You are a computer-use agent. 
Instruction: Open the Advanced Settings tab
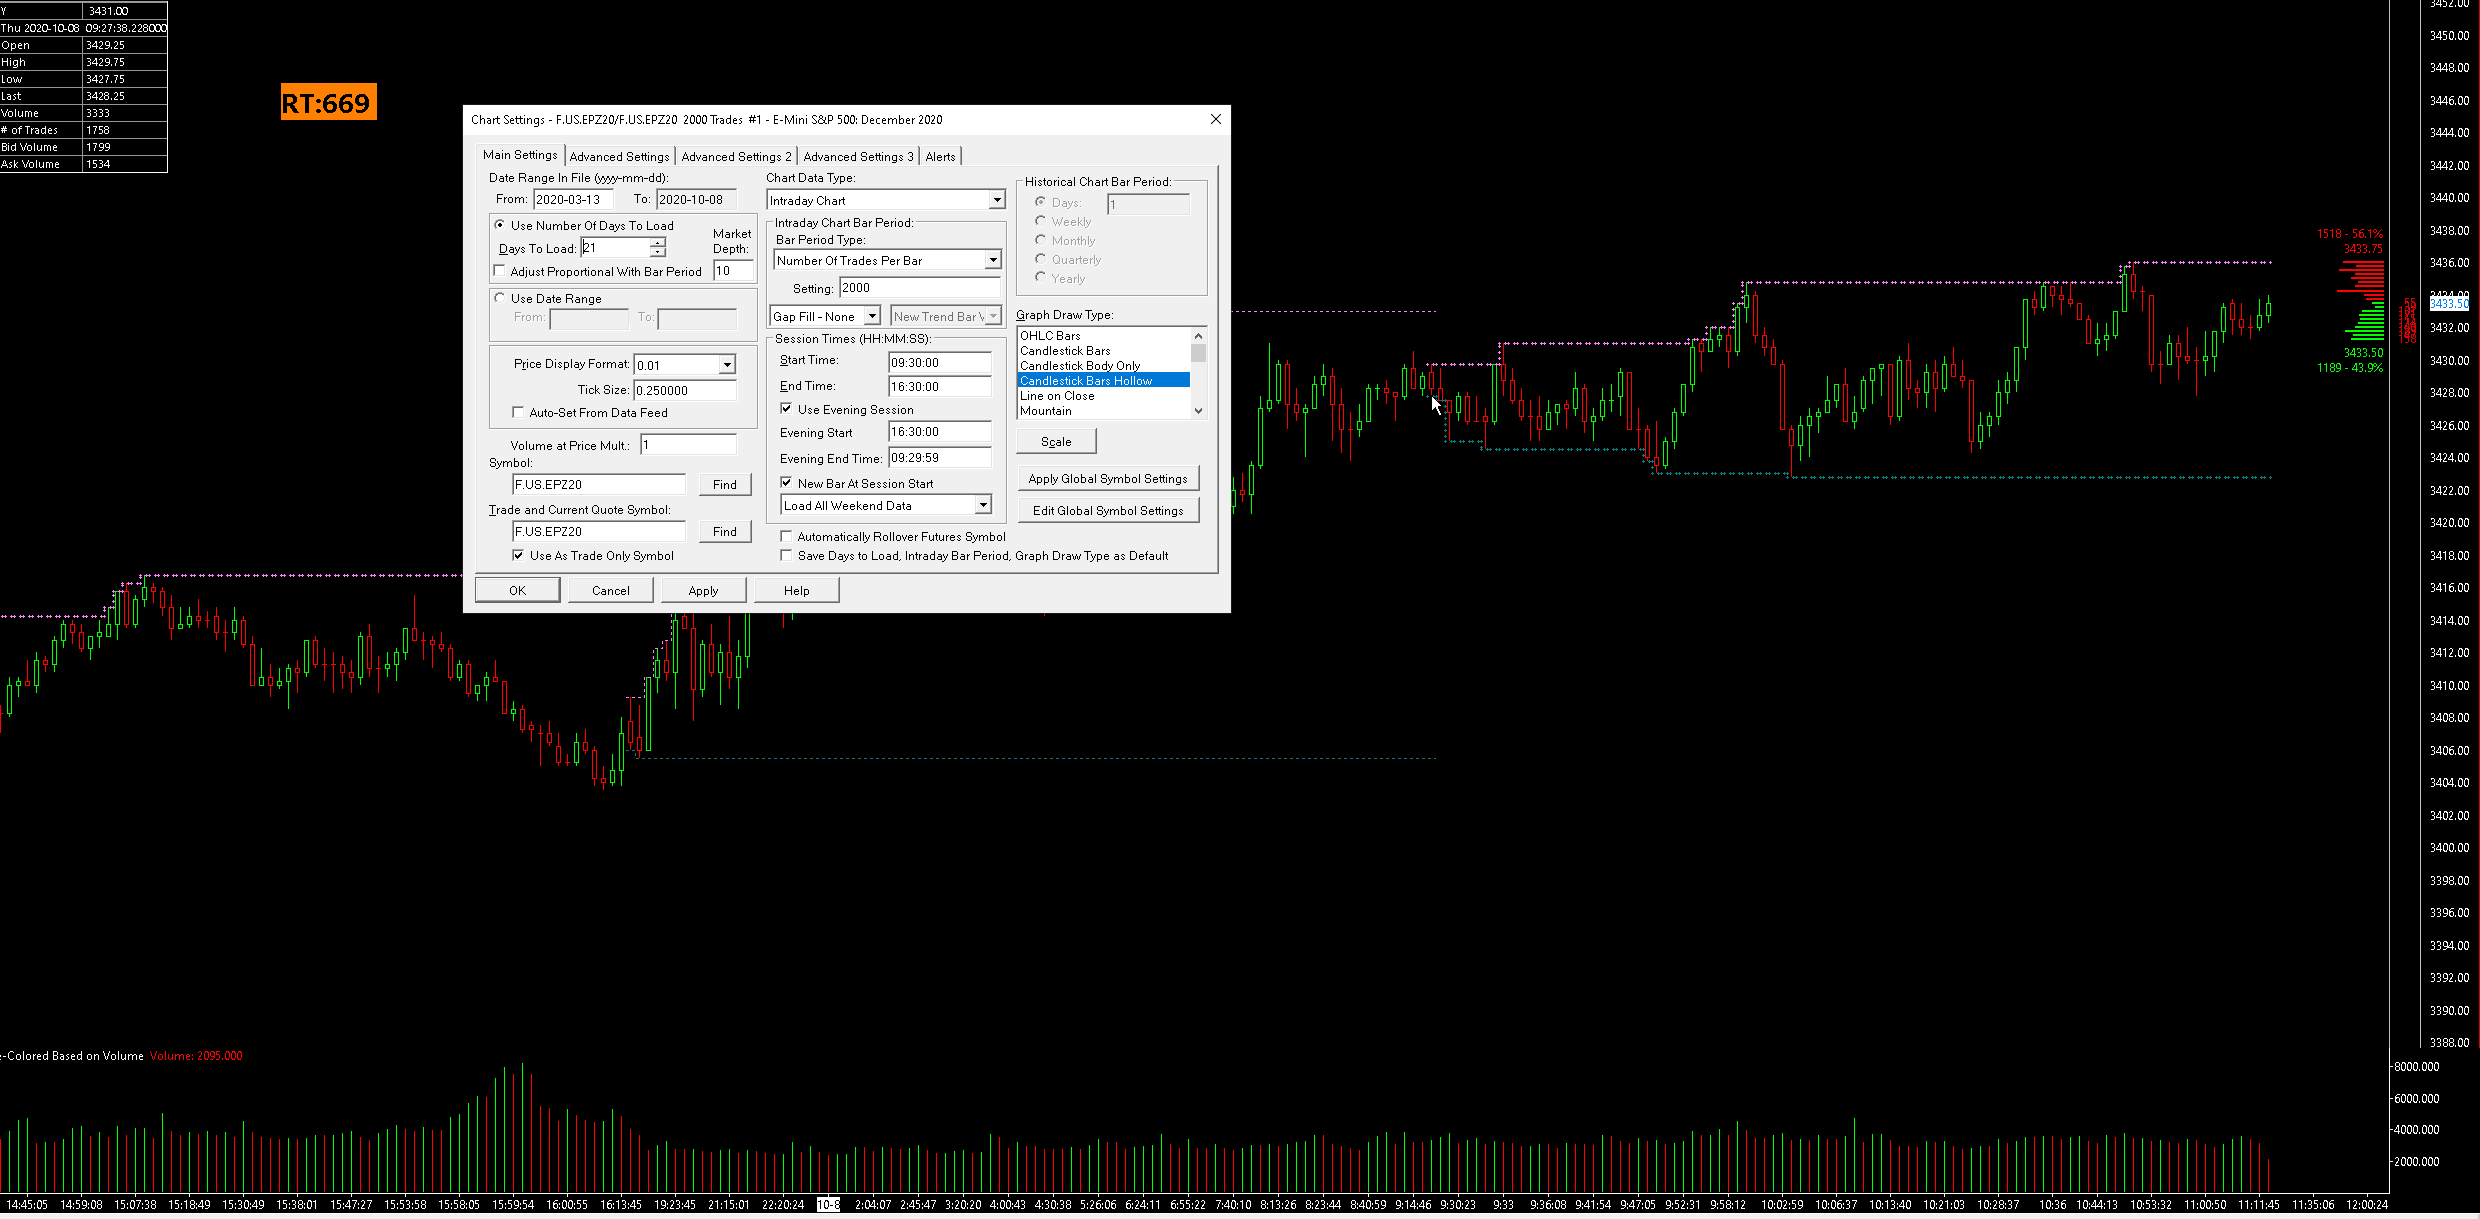pyautogui.click(x=619, y=157)
